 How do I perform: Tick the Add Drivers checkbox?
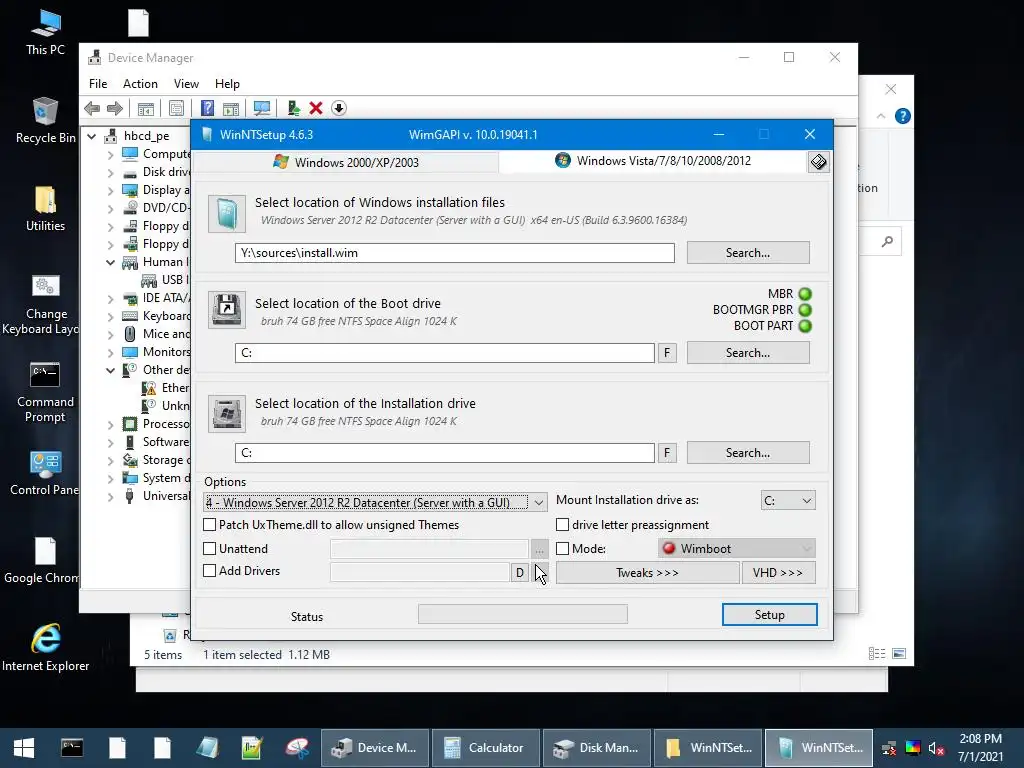coord(210,571)
